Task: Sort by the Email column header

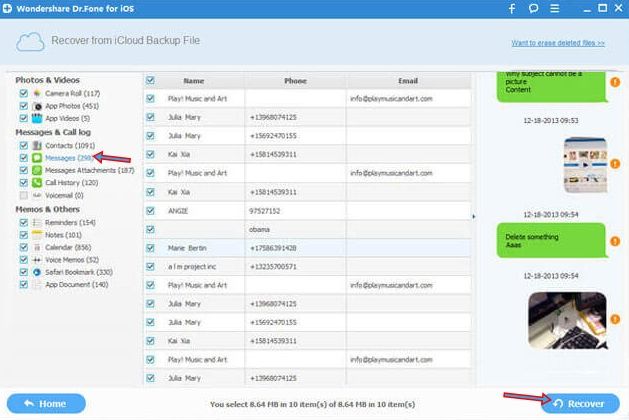Action: (408, 81)
